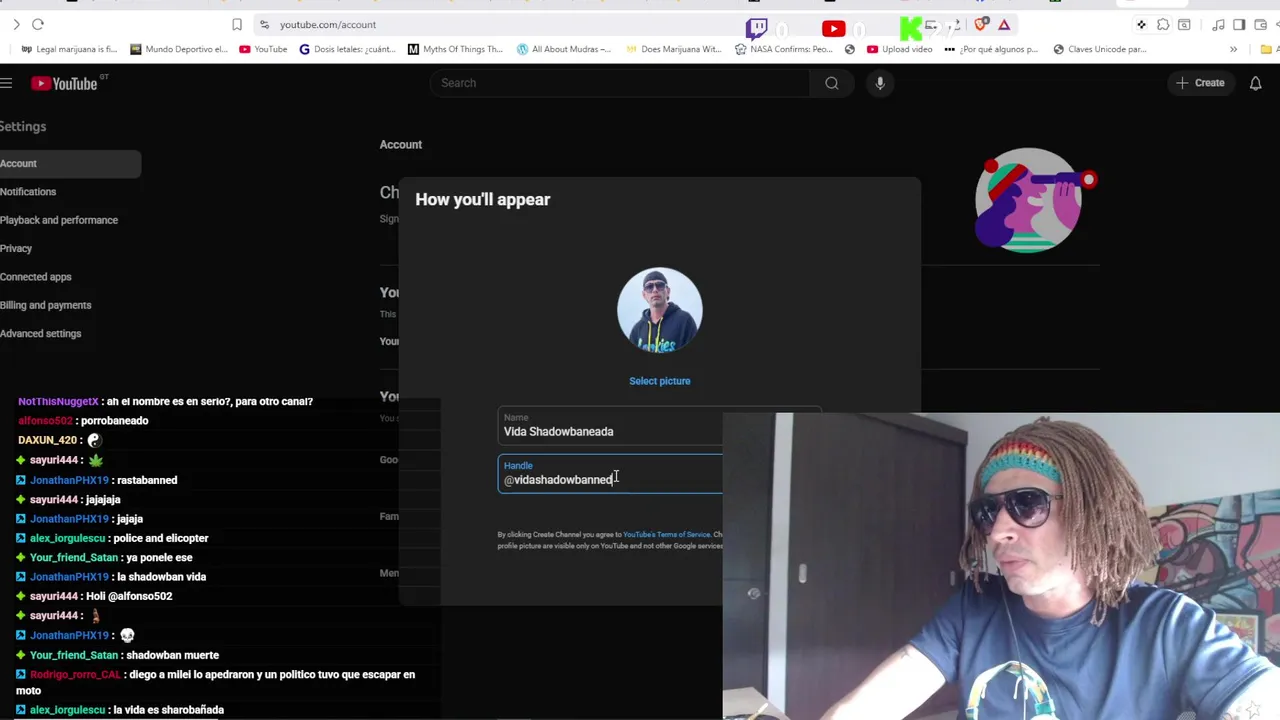Screen dimensions: 1280x720
Task: Select Account in Settings sidebar
Action: (70, 163)
